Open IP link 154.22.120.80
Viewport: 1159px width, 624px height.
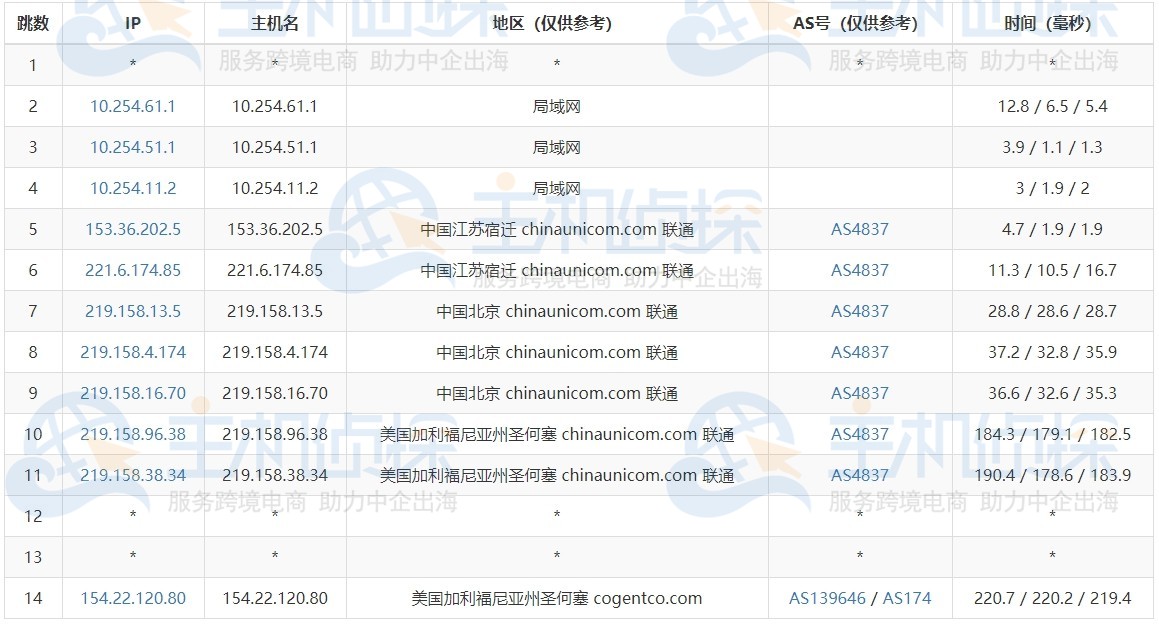133,598
